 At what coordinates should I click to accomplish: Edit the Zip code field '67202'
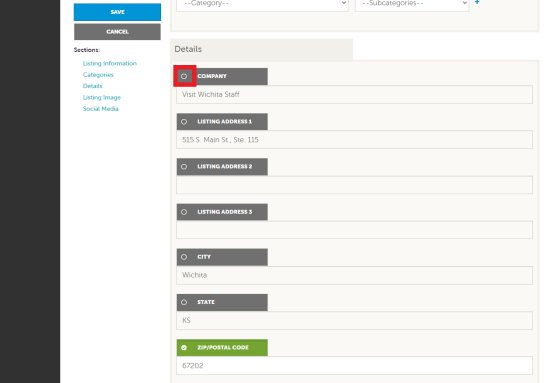[354, 365]
